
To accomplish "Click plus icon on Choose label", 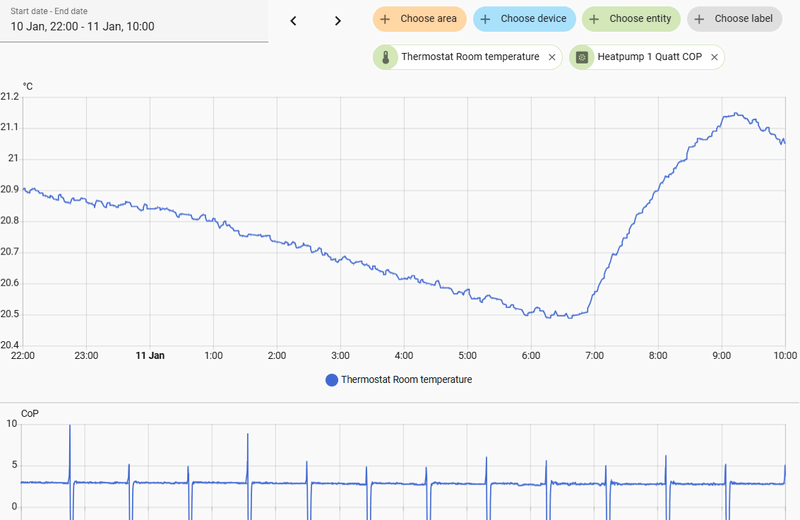I will 699,19.
